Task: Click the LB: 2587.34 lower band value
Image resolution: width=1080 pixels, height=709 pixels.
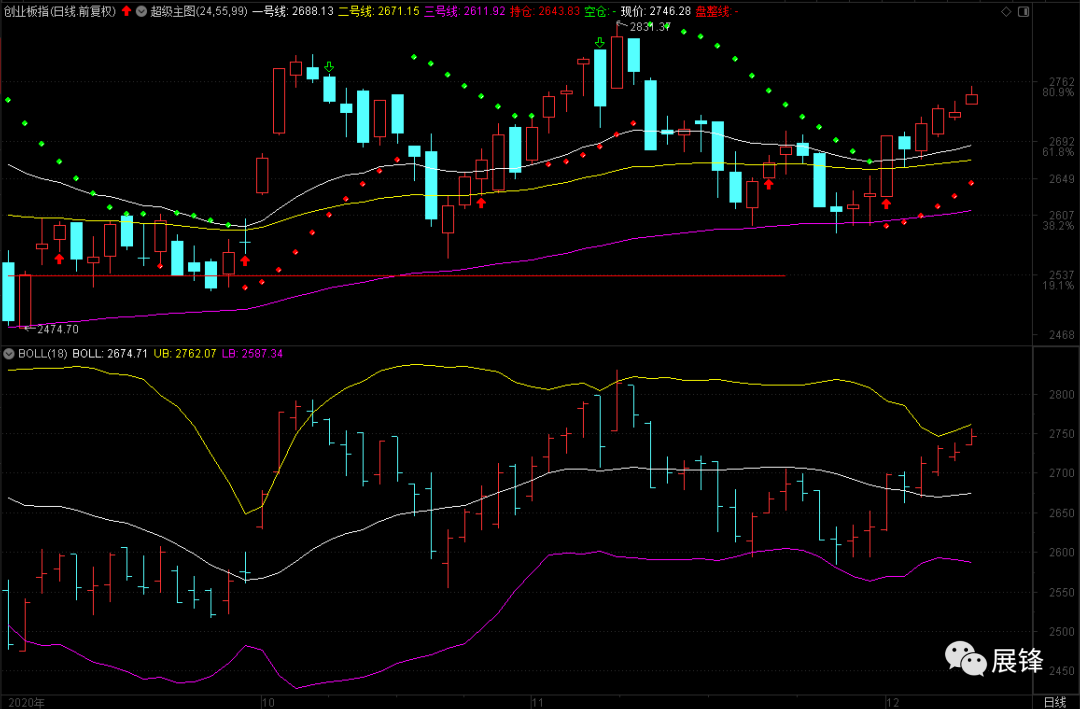Action: pos(252,353)
